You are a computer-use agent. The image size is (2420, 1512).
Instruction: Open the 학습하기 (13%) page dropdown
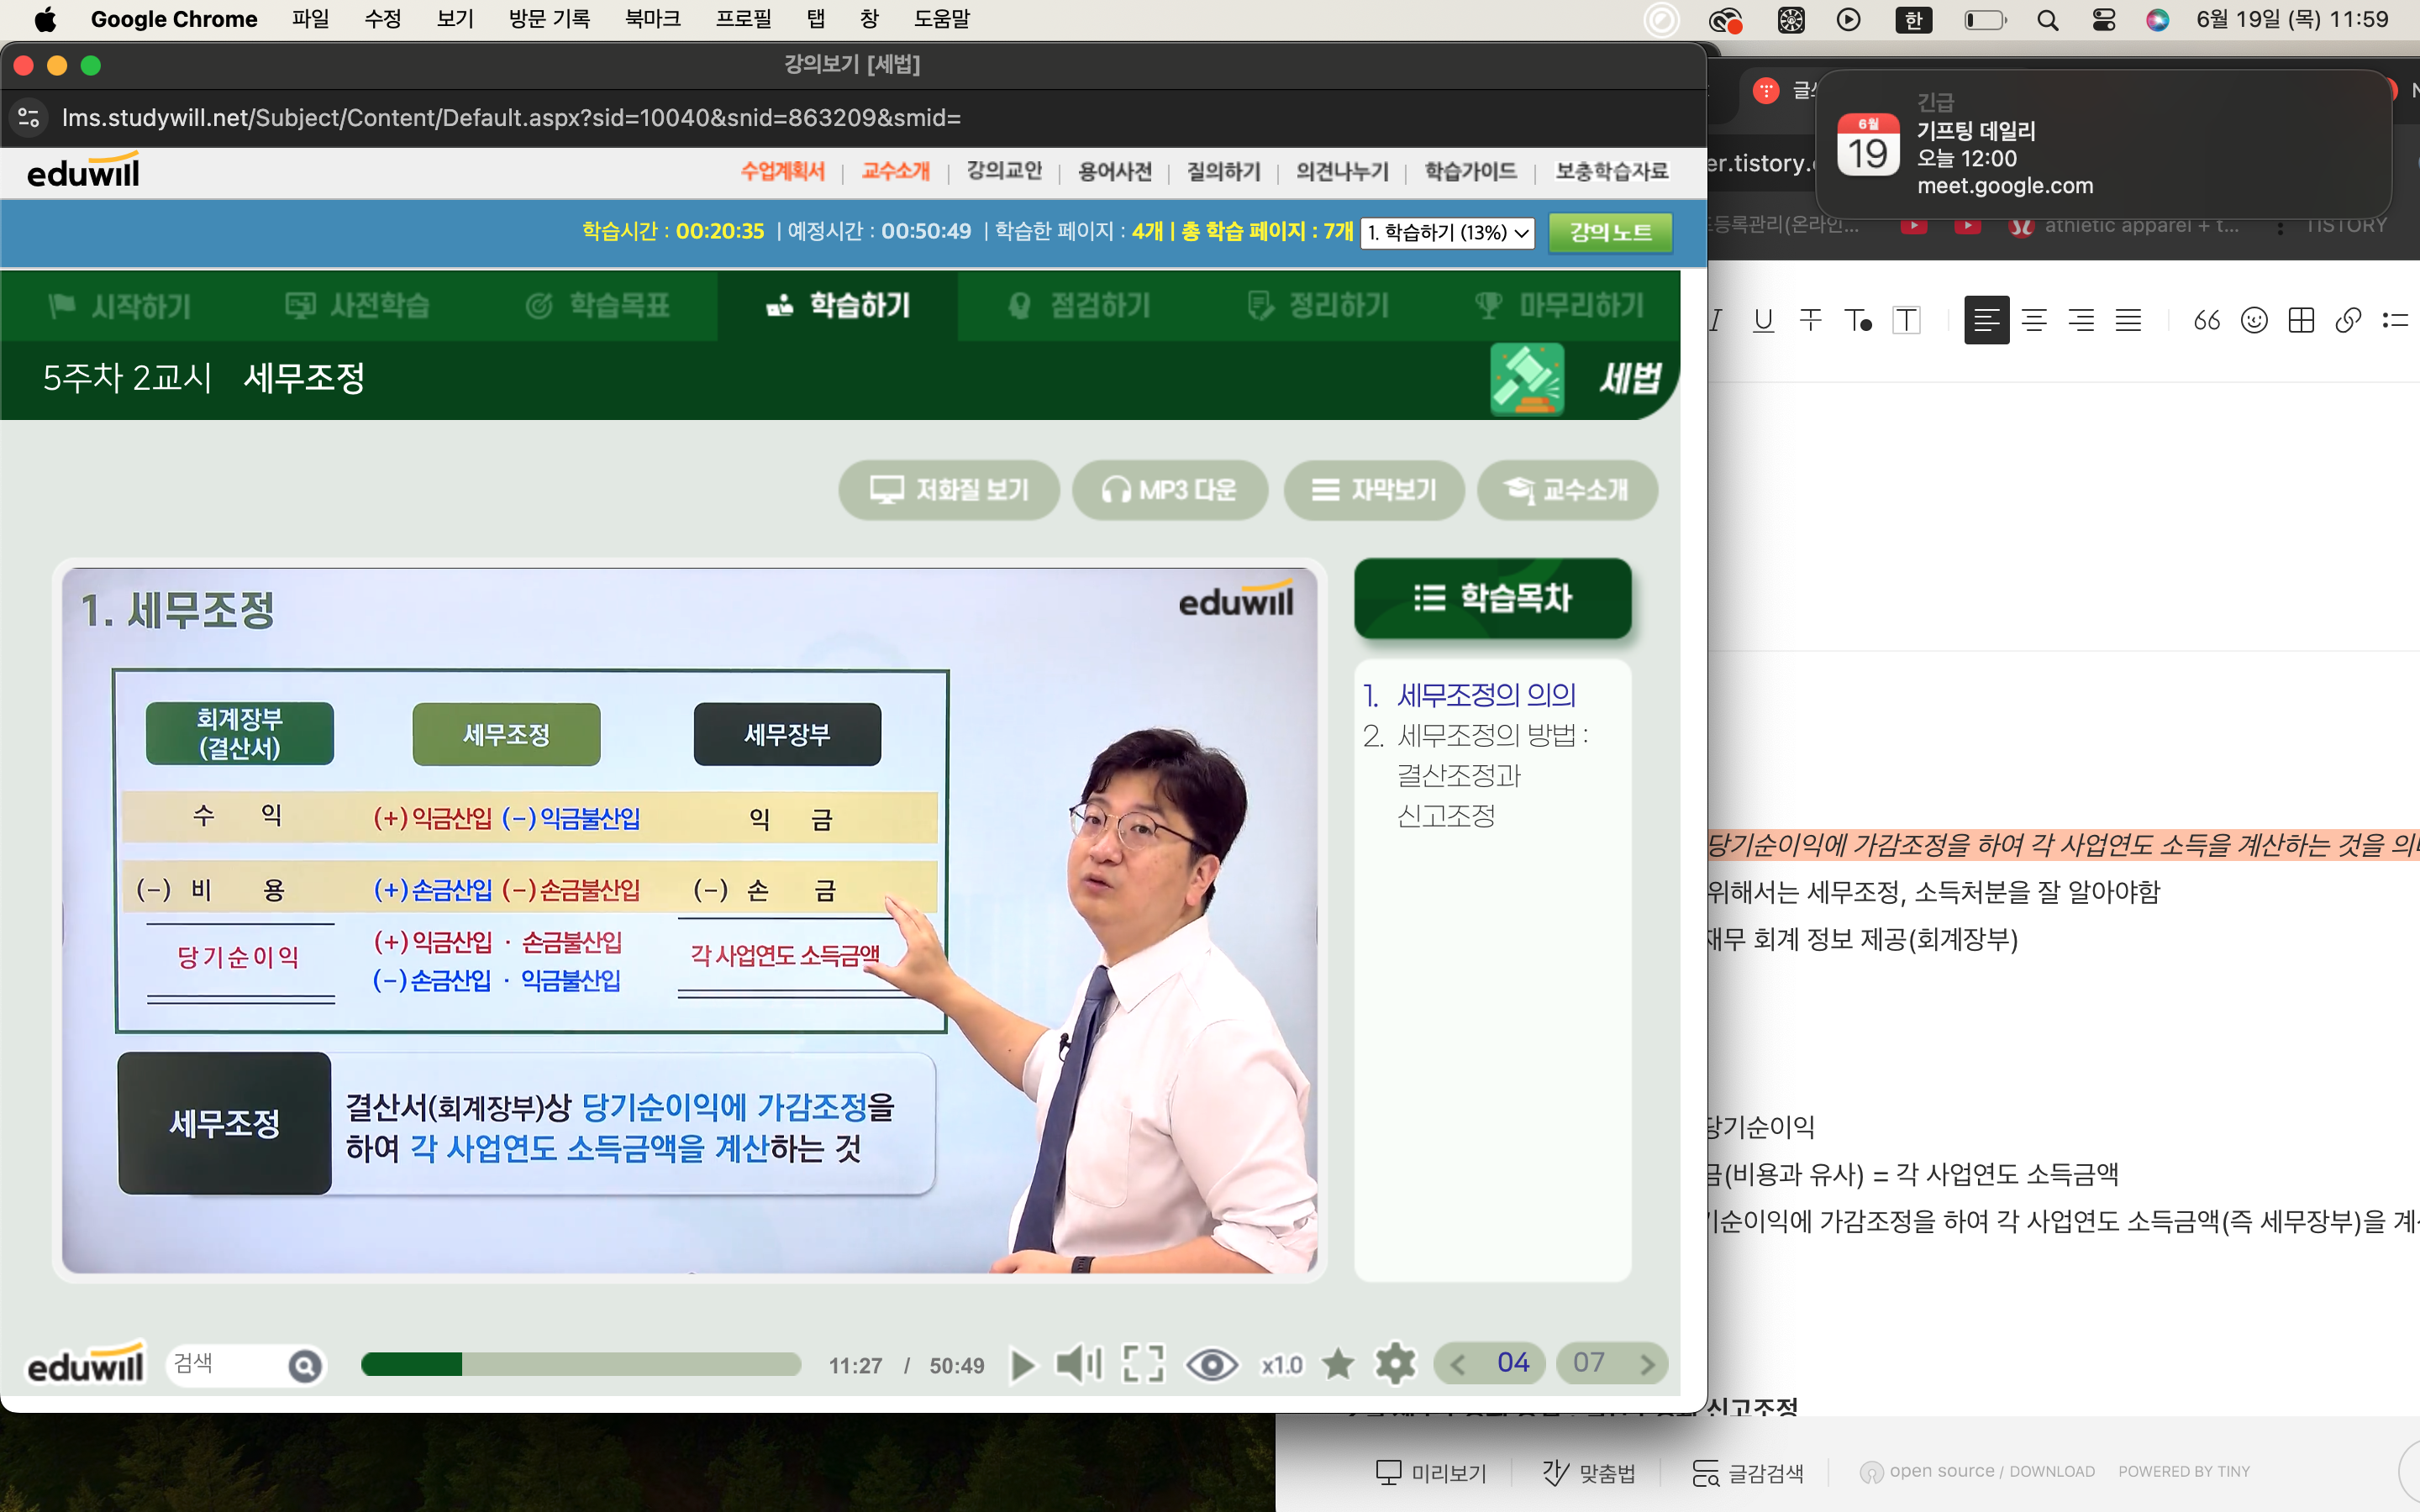(x=1447, y=232)
